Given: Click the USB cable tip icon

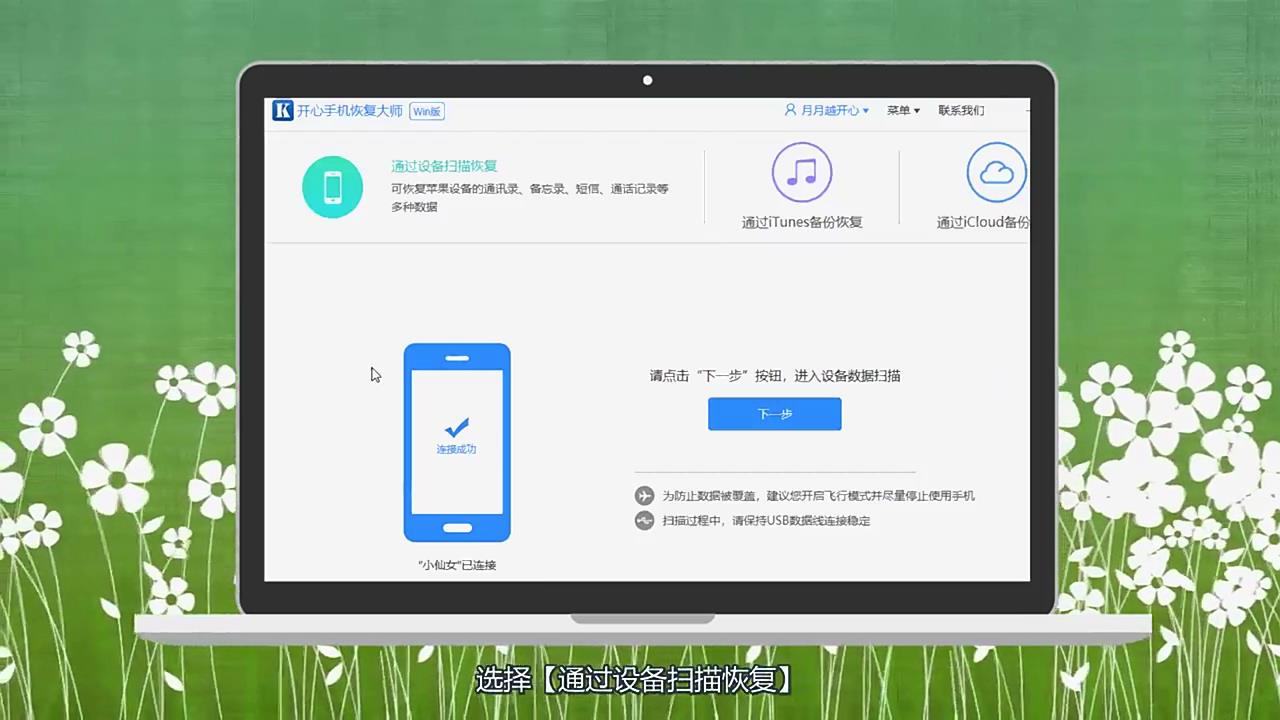Looking at the screenshot, I should pos(644,520).
